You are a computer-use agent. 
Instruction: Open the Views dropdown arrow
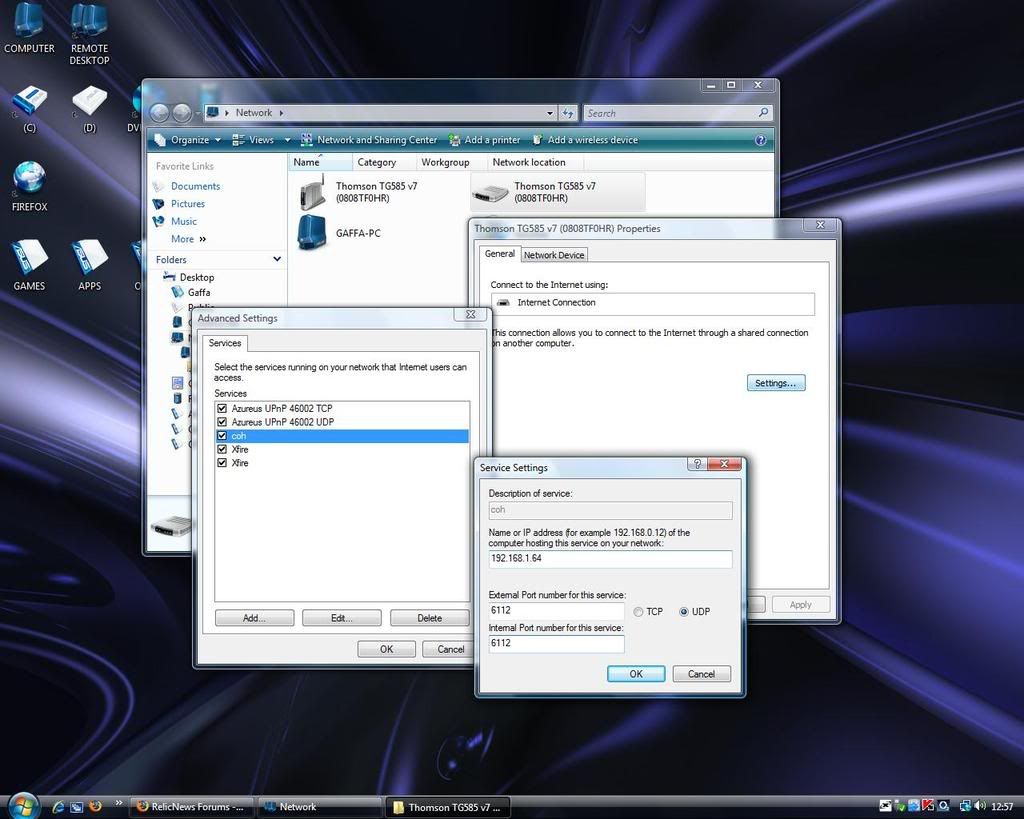click(287, 140)
